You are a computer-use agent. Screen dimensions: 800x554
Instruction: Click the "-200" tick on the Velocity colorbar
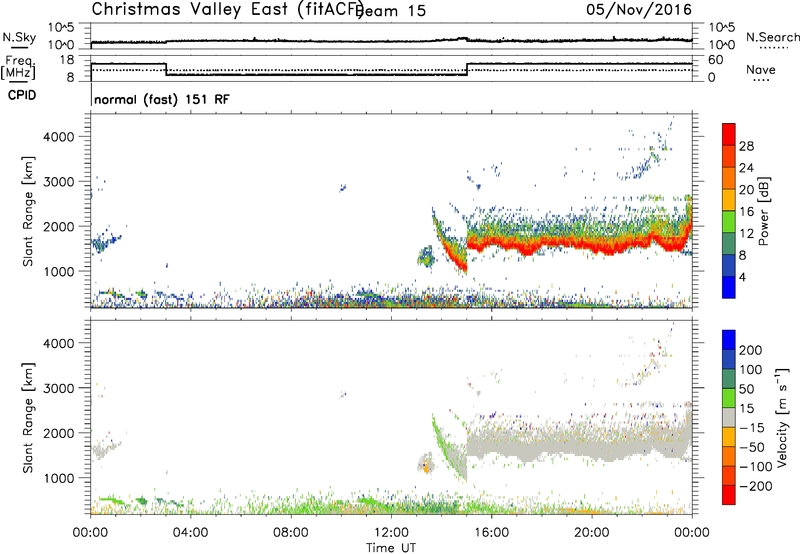(755, 486)
